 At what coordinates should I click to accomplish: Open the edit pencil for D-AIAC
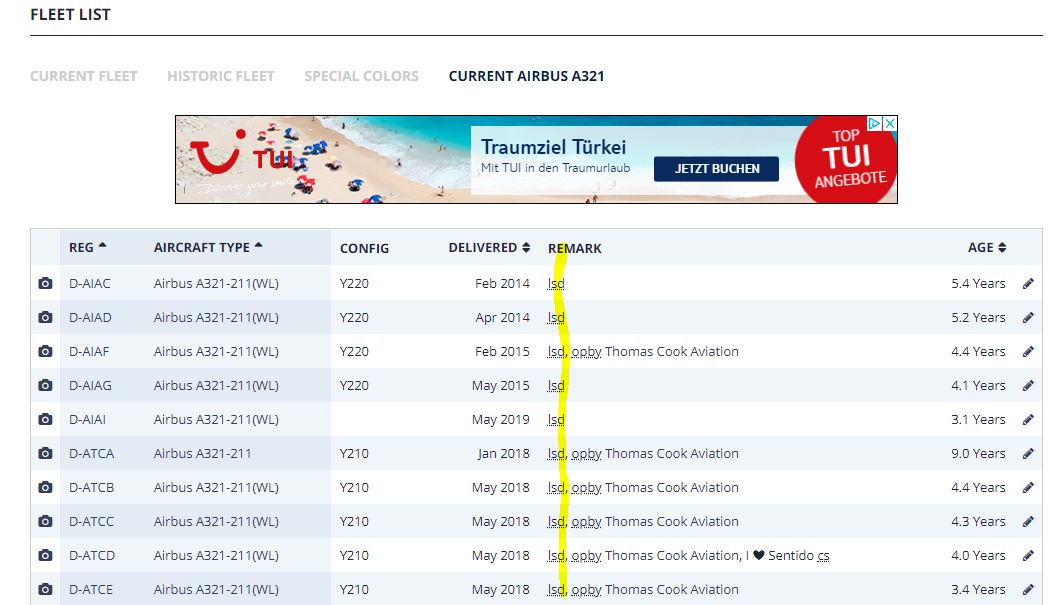[x=1029, y=283]
